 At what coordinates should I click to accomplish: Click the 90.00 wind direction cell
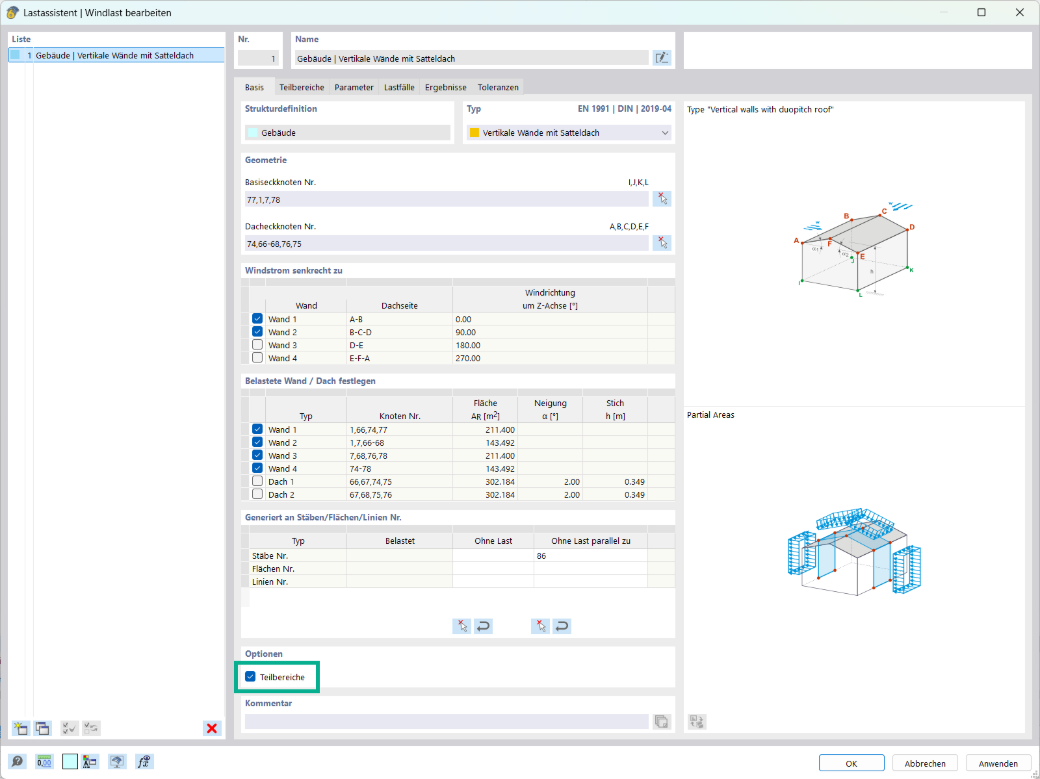tap(549, 332)
